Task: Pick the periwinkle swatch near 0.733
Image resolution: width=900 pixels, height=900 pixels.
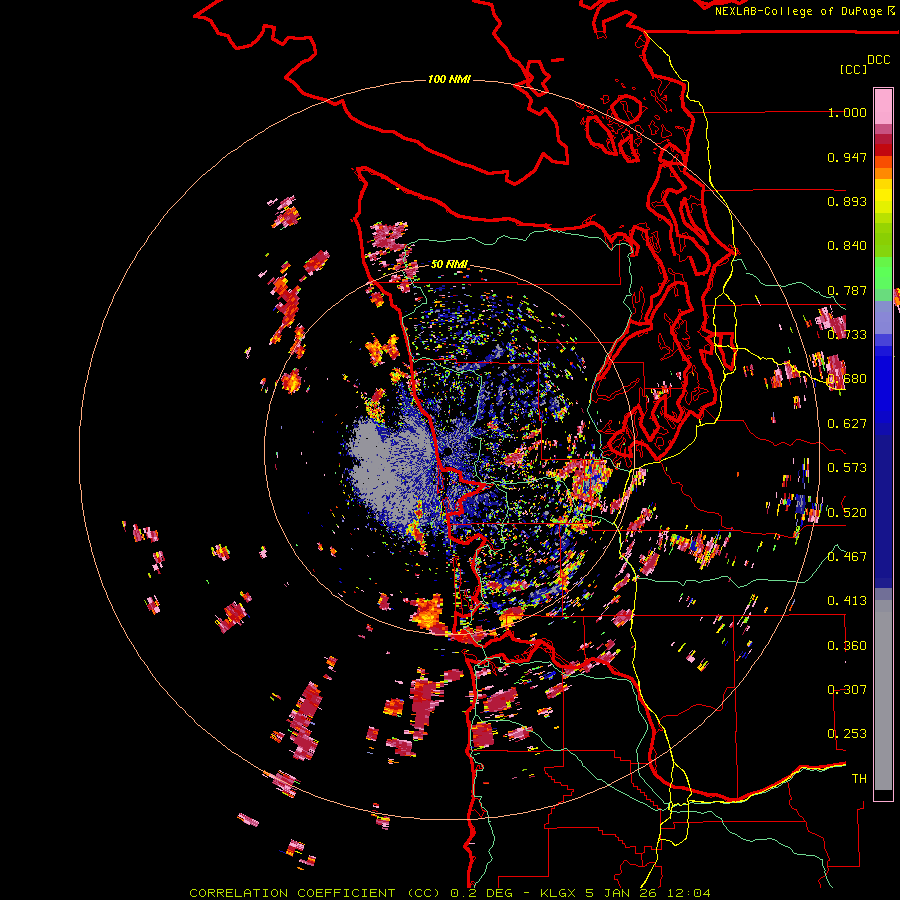Action: pyautogui.click(x=883, y=317)
